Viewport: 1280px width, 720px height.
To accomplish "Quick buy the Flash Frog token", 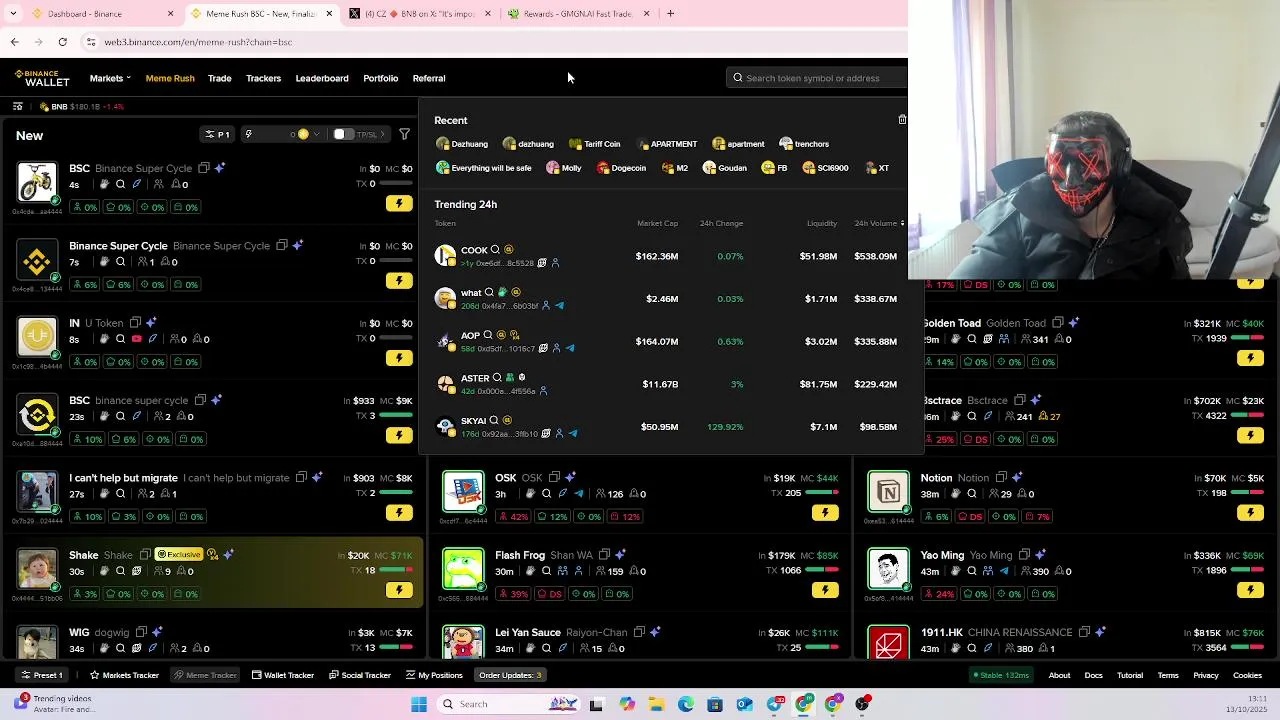I will click(825, 590).
